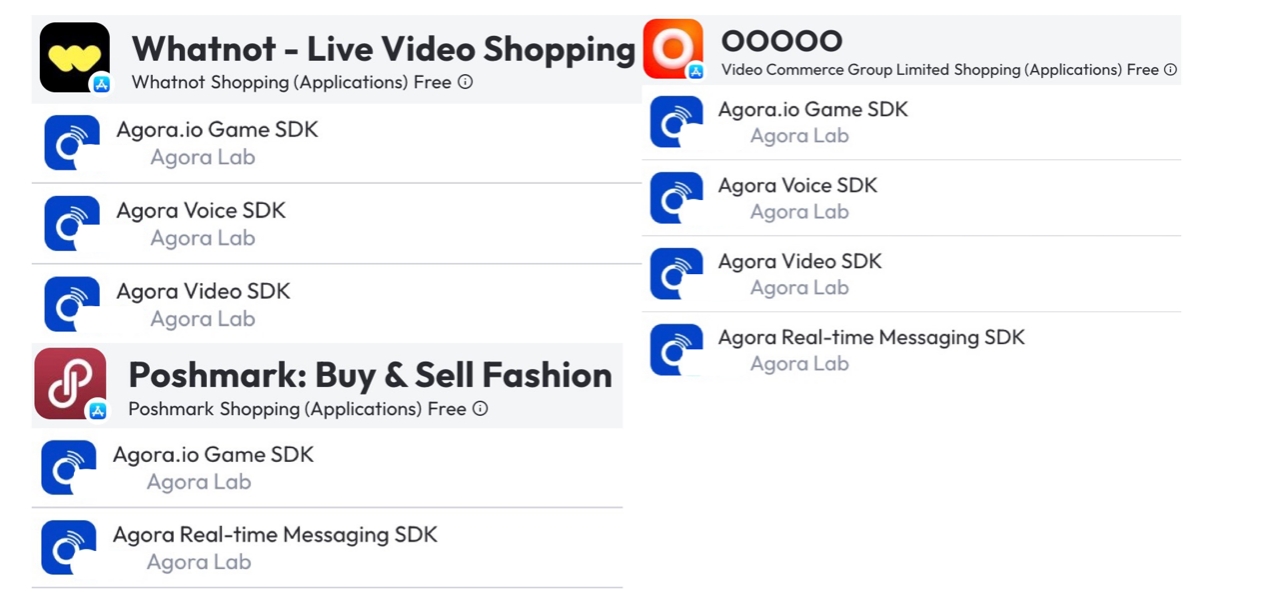Click the info icon next to Whatnot Free

point(465,82)
